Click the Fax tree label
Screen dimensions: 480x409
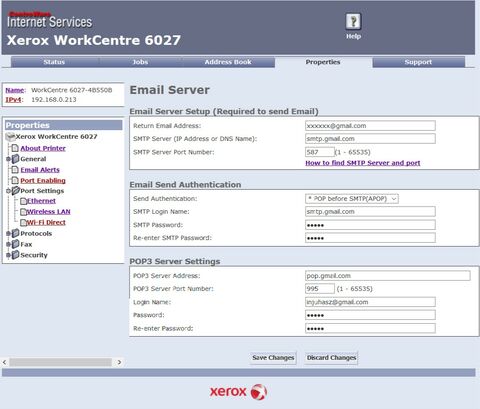[x=26, y=244]
